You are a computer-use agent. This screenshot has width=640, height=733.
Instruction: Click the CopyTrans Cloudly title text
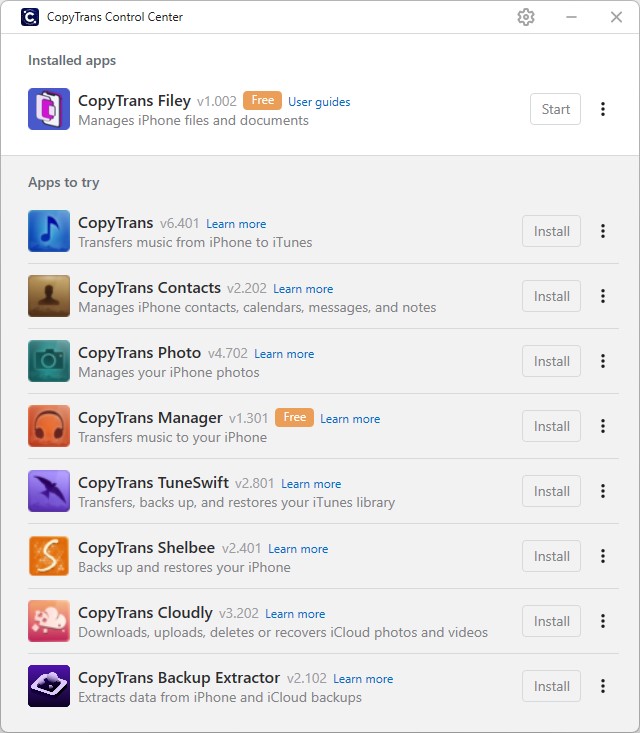click(145, 613)
